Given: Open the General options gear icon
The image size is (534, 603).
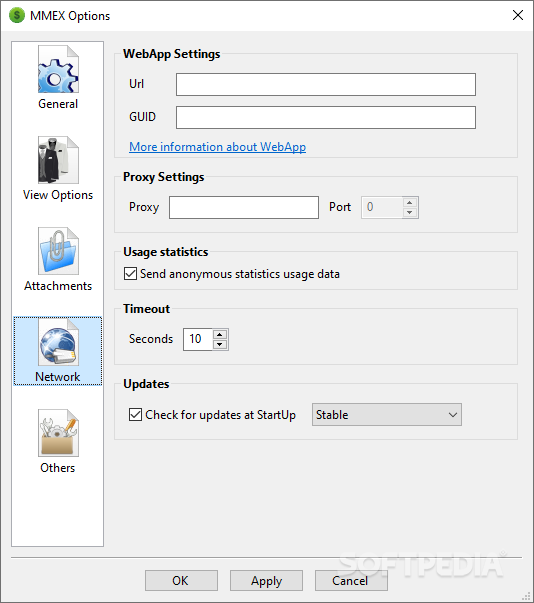Looking at the screenshot, I should coord(58,69).
